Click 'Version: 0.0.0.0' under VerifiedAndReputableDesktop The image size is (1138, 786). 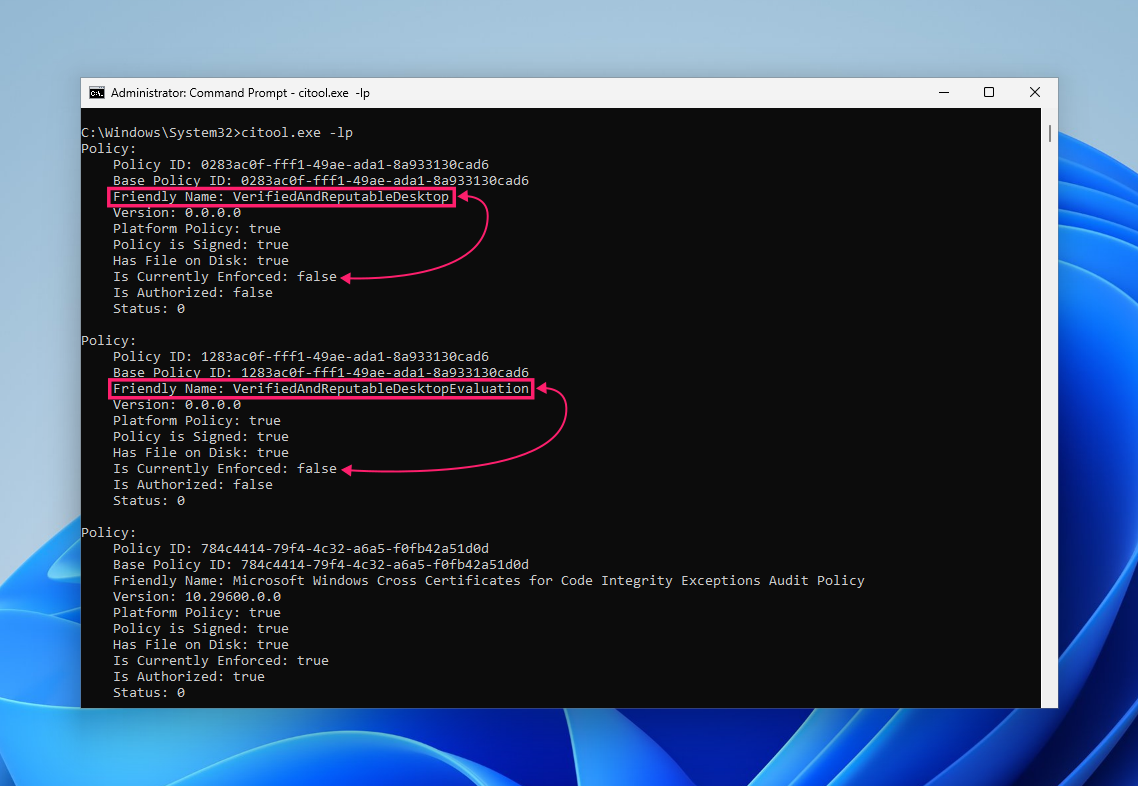pyautogui.click(x=176, y=213)
